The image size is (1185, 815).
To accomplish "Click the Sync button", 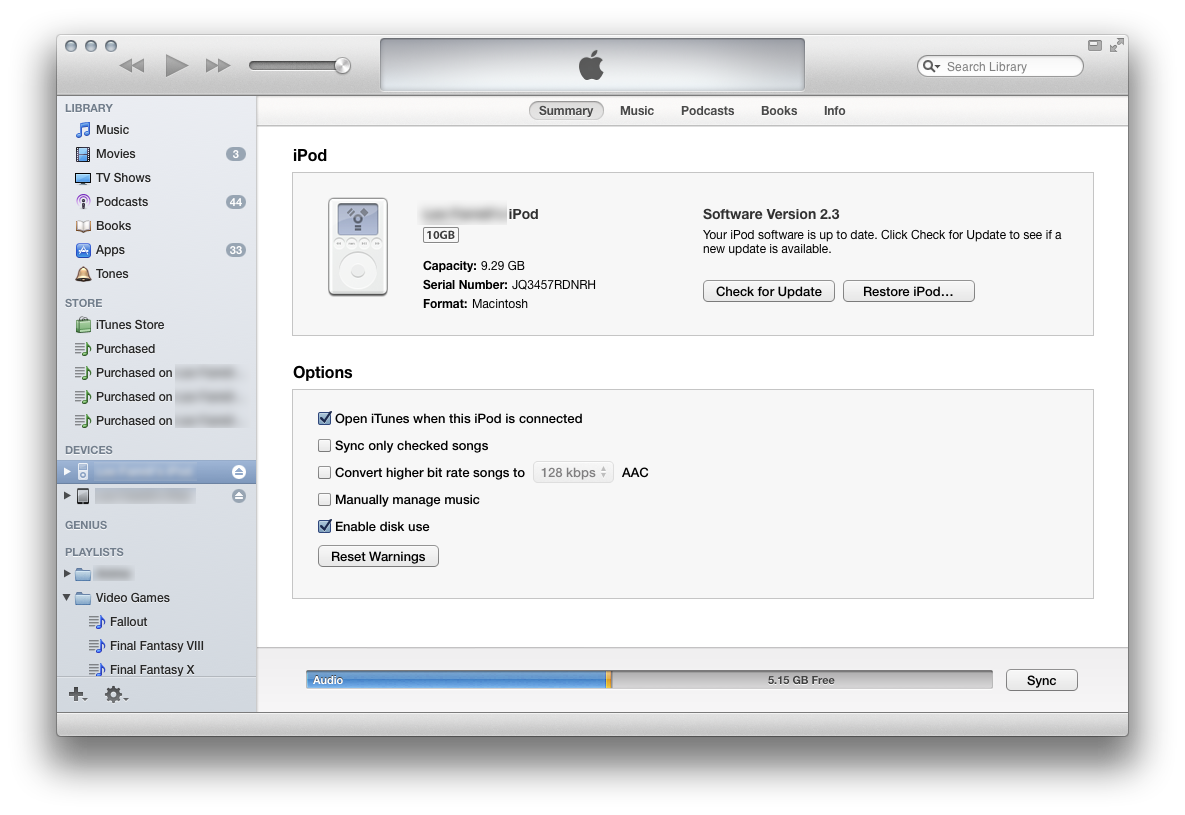I will [1041, 680].
